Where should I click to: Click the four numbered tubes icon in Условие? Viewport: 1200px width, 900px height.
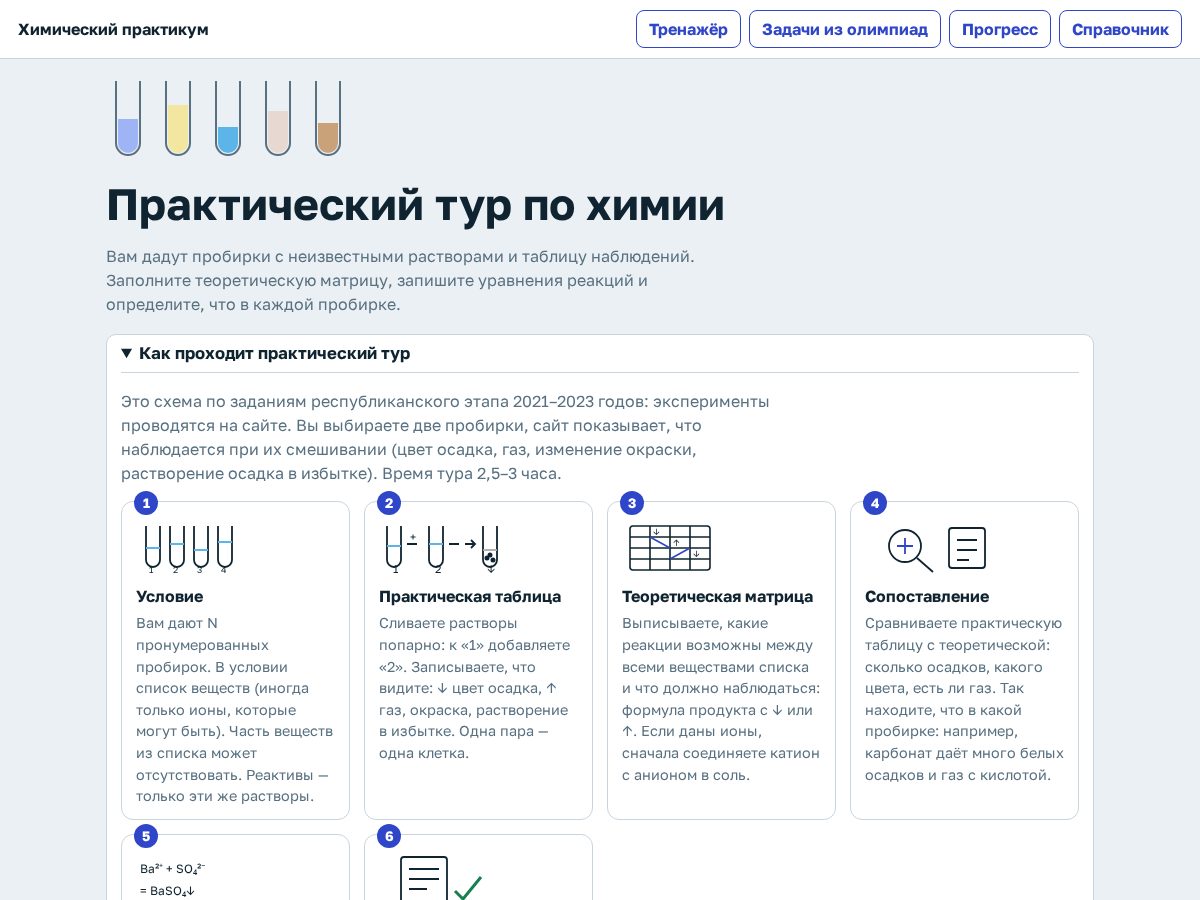pyautogui.click(x=188, y=549)
